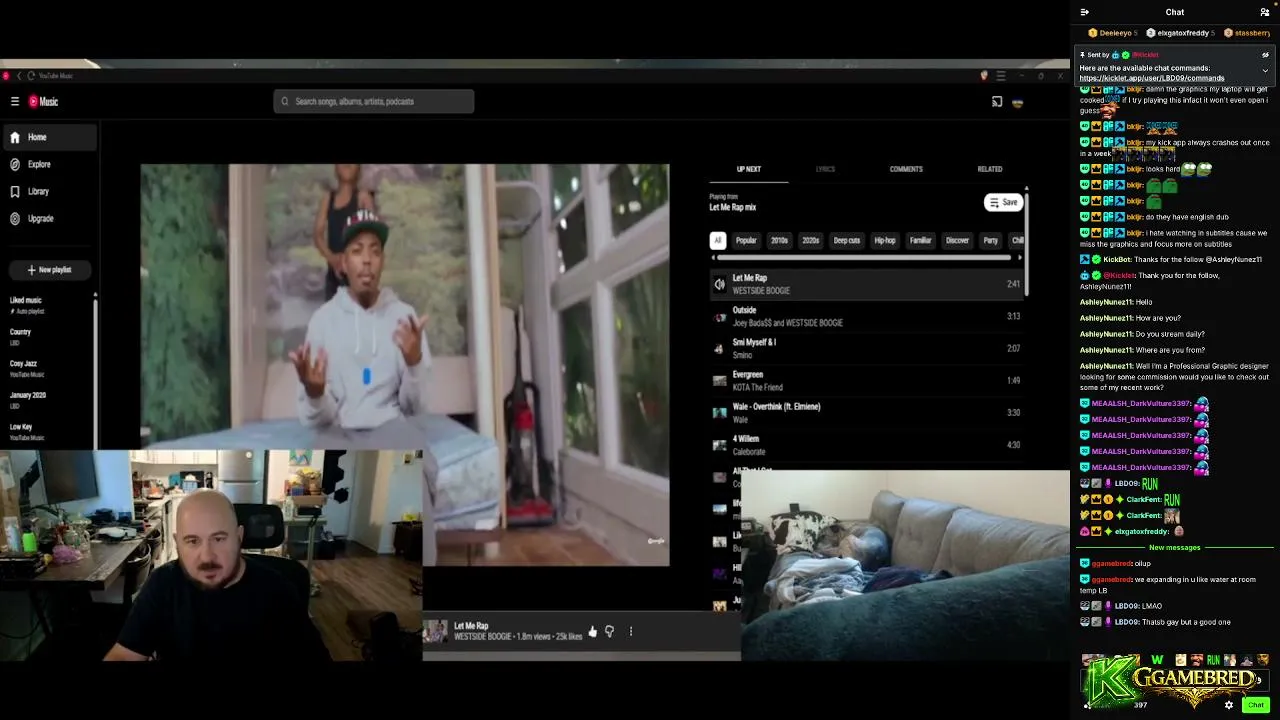This screenshot has width=1280, height=720.
Task: Select the 2020s filter chip
Action: 811,240
